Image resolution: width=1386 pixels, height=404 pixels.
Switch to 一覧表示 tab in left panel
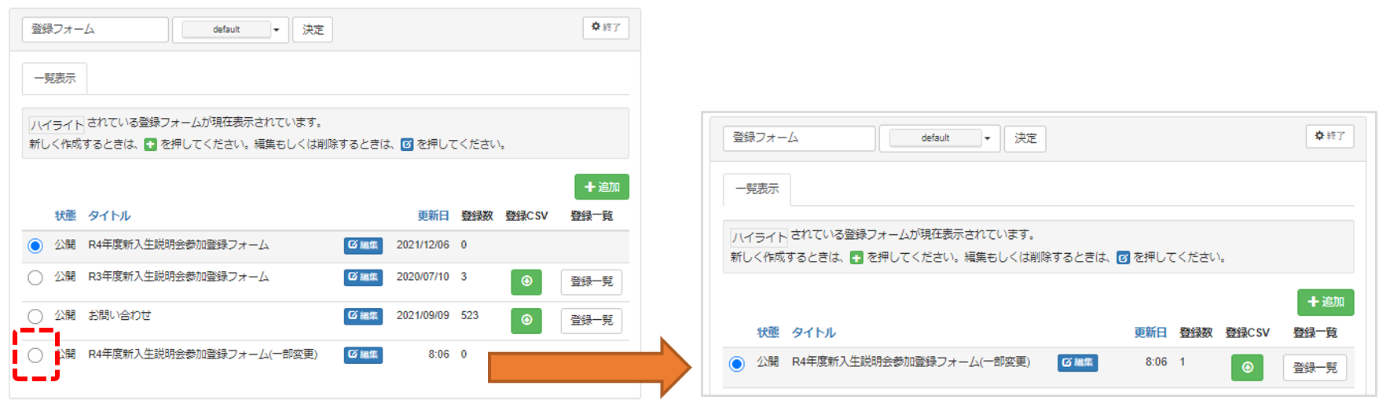[55, 78]
